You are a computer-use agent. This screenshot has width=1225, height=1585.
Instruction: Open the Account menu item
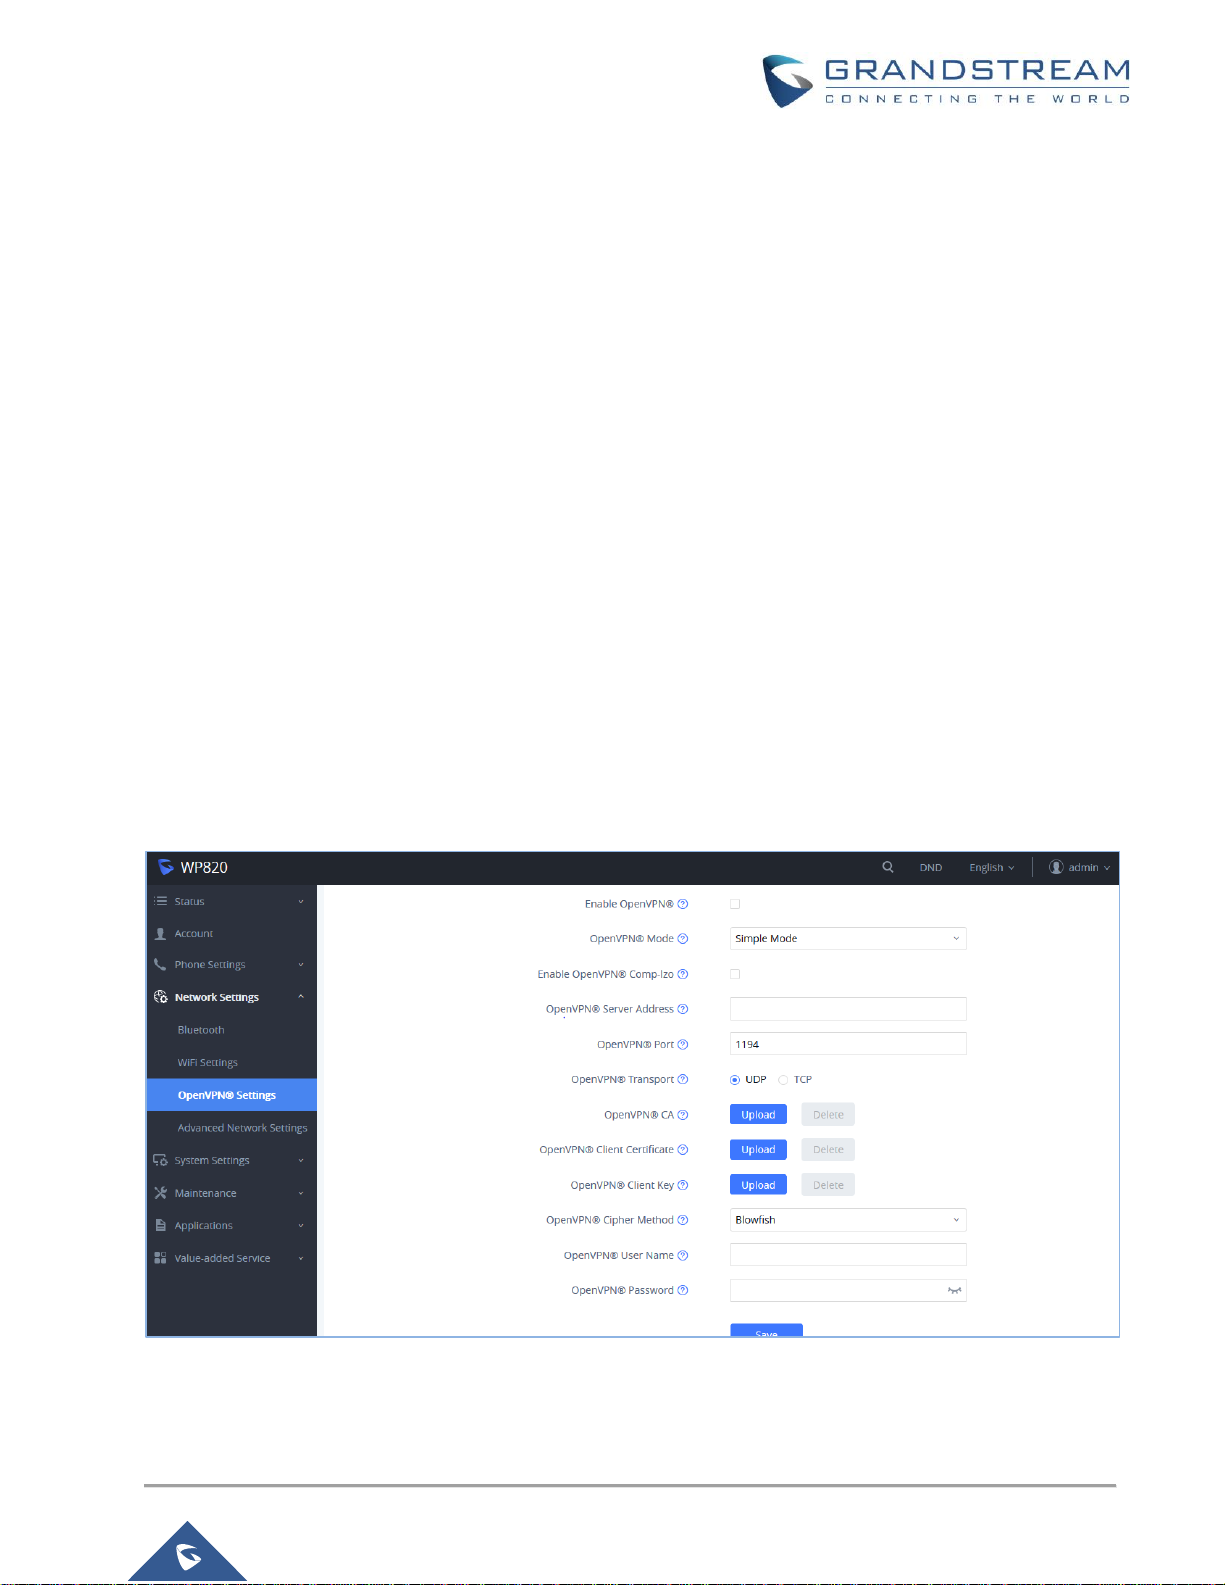tap(232, 933)
